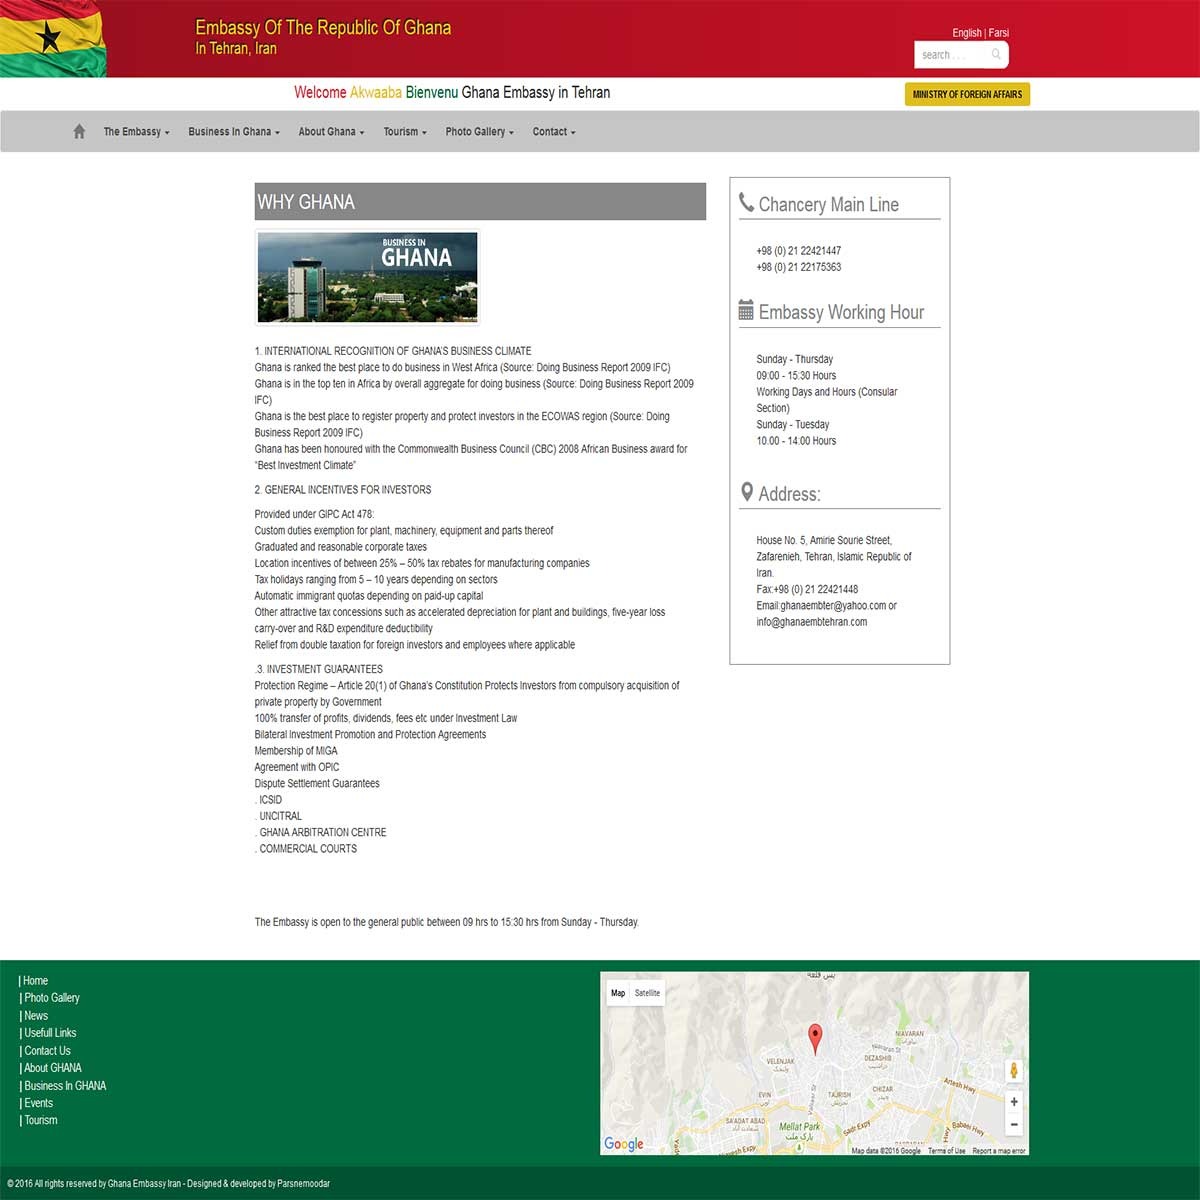
Task: Click into the search input field
Action: pyautogui.click(x=950, y=55)
